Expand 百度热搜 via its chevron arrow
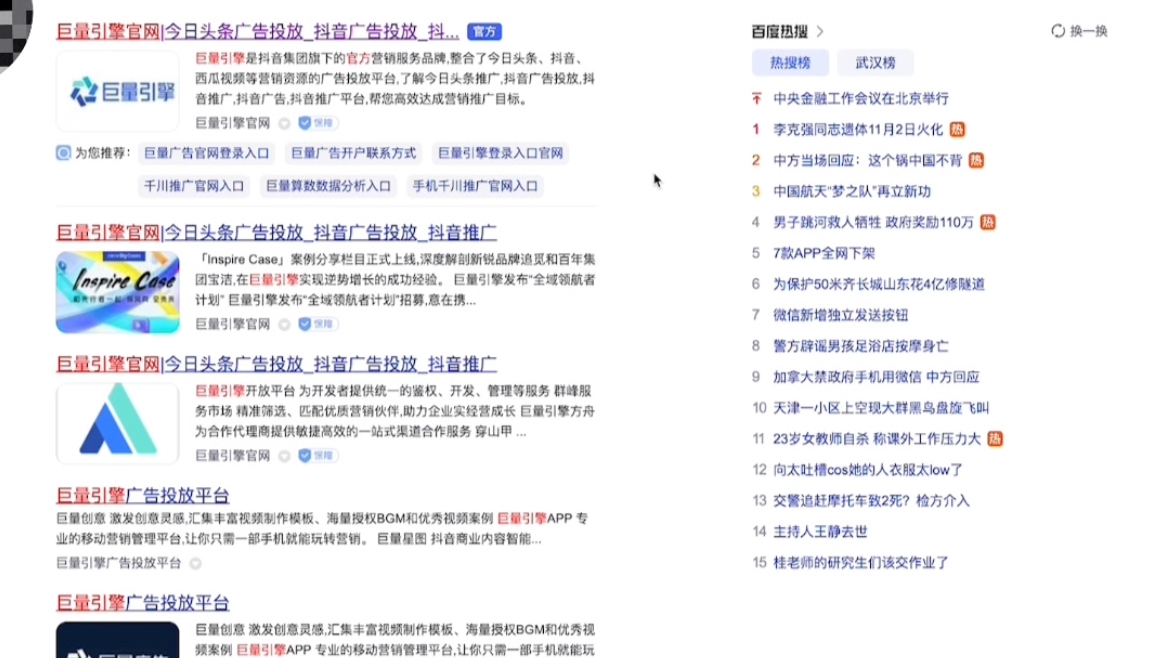The width and height of the screenshot is (1166, 658). [820, 30]
